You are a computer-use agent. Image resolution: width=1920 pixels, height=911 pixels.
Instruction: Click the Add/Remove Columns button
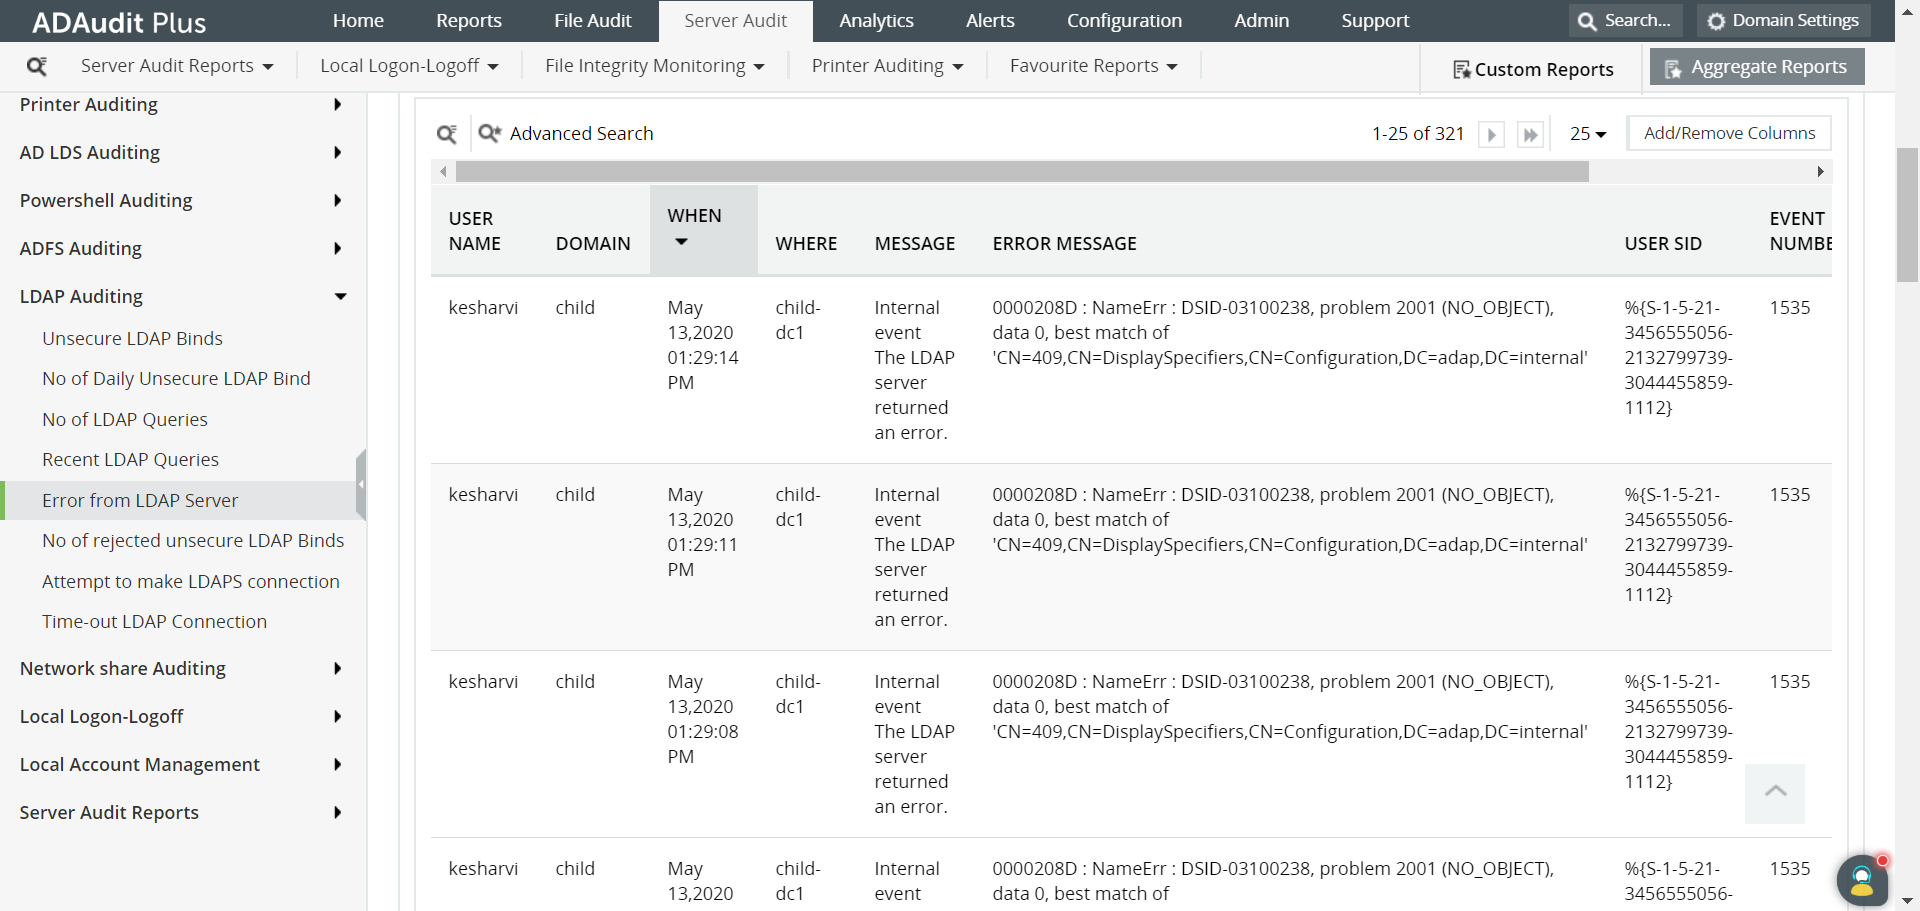coord(1730,133)
